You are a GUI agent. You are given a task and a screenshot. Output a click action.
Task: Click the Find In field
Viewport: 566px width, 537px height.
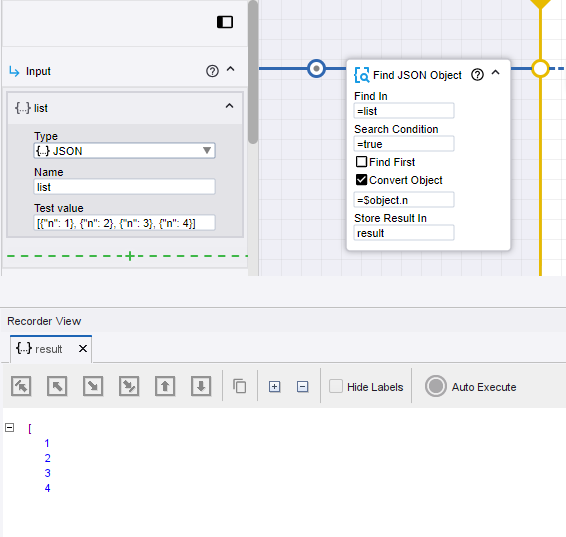pos(404,111)
